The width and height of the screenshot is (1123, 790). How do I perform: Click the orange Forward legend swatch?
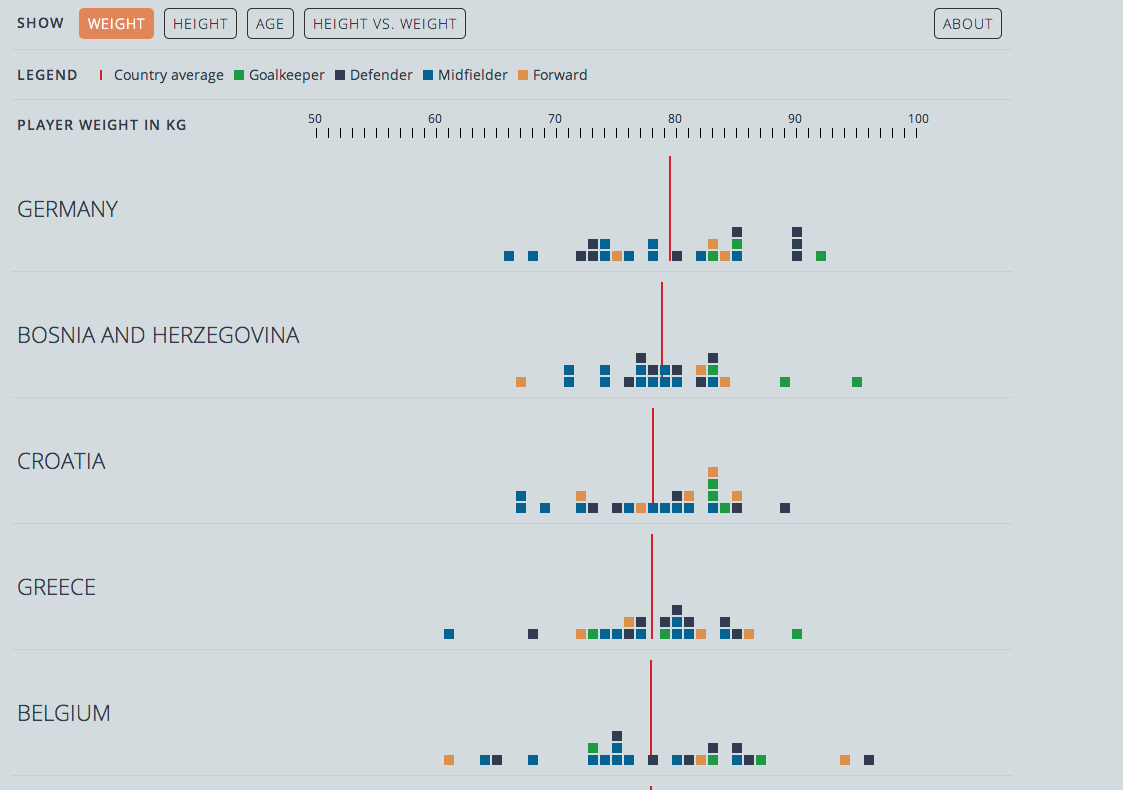523,75
